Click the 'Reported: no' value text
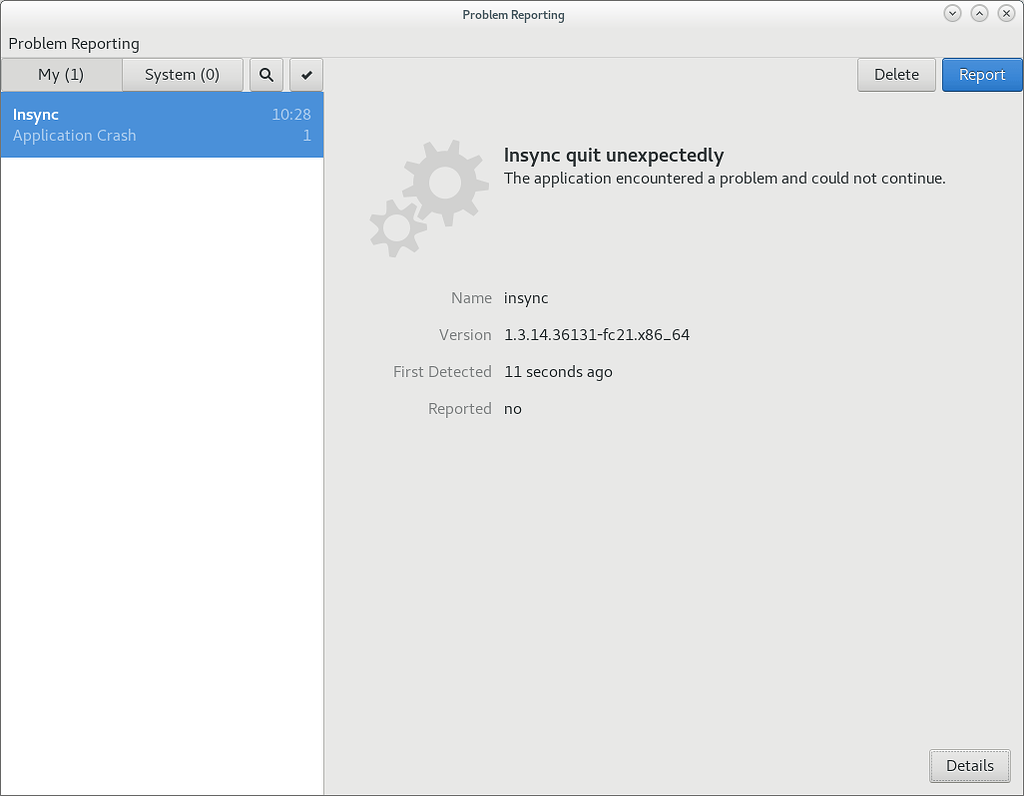 click(x=512, y=408)
